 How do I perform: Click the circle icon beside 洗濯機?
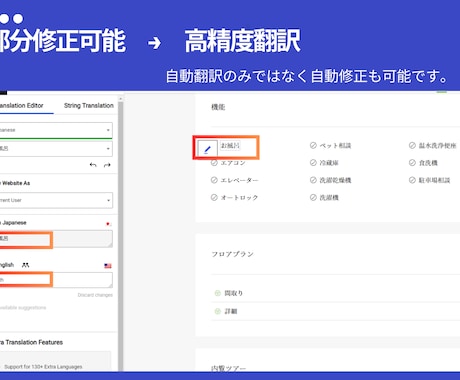click(313, 197)
